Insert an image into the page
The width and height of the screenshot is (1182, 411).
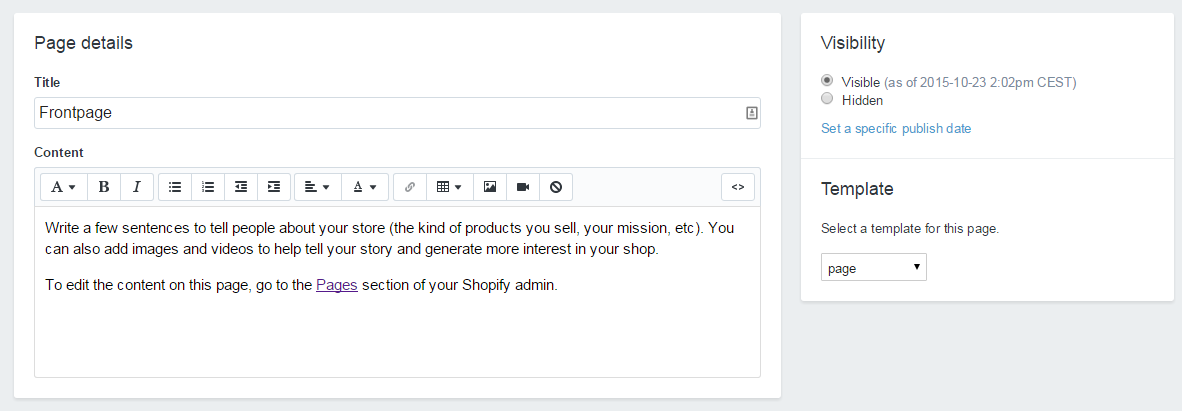[x=490, y=187]
